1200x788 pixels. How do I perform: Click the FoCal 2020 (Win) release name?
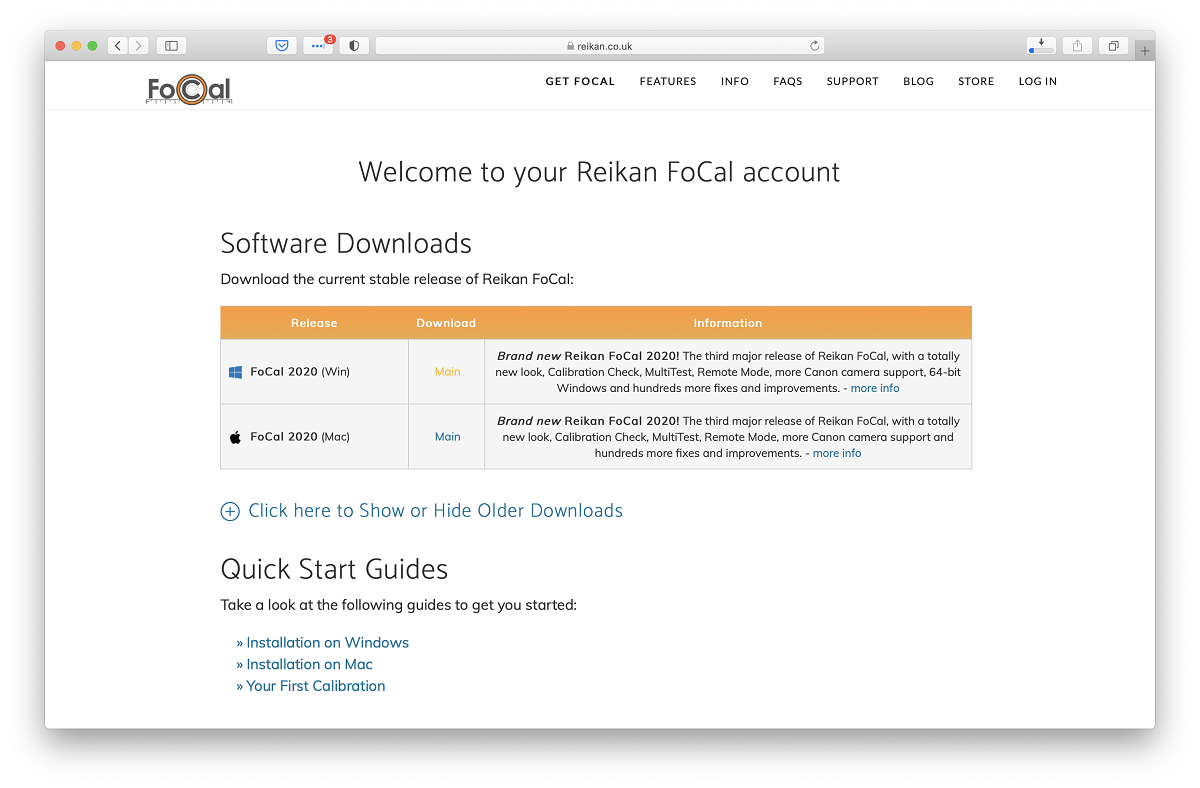click(300, 372)
